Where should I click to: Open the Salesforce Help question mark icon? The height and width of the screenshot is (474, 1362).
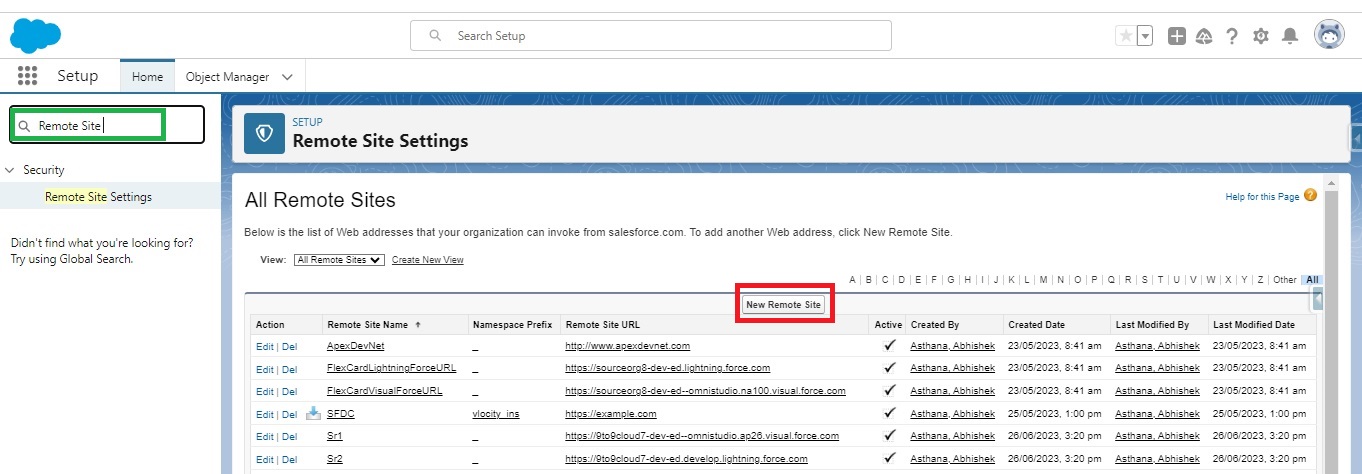tap(1232, 36)
